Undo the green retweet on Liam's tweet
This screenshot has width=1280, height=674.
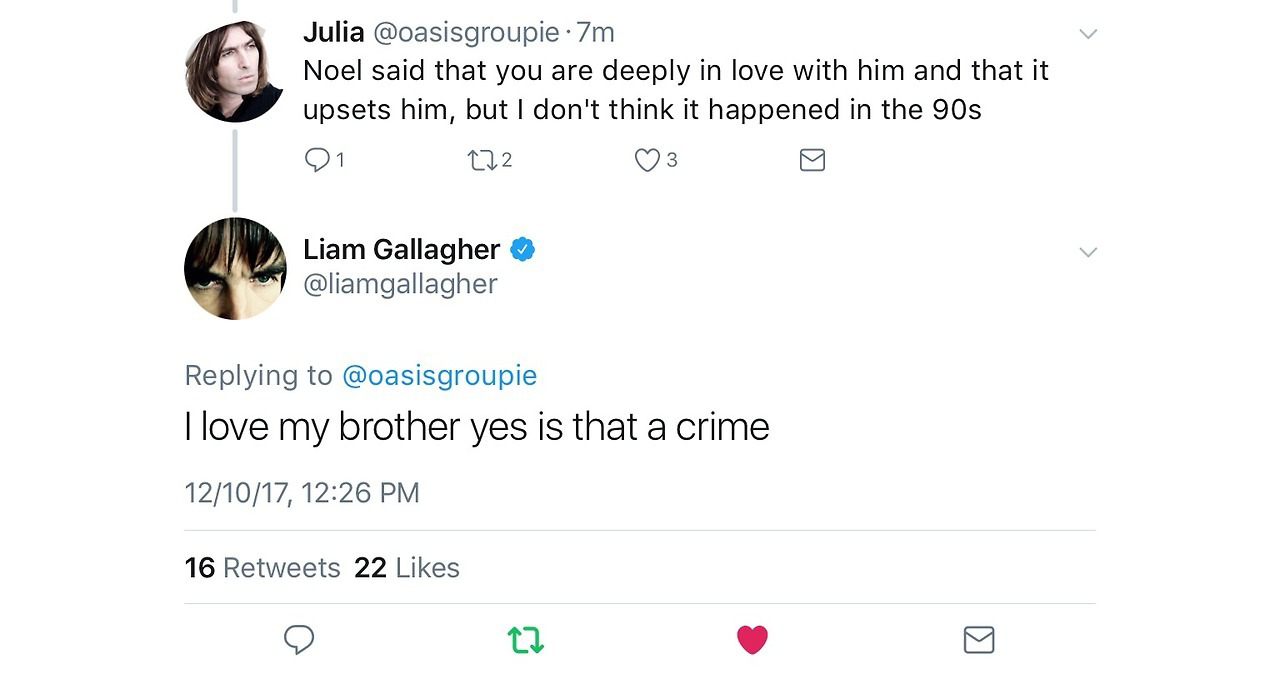[526, 640]
